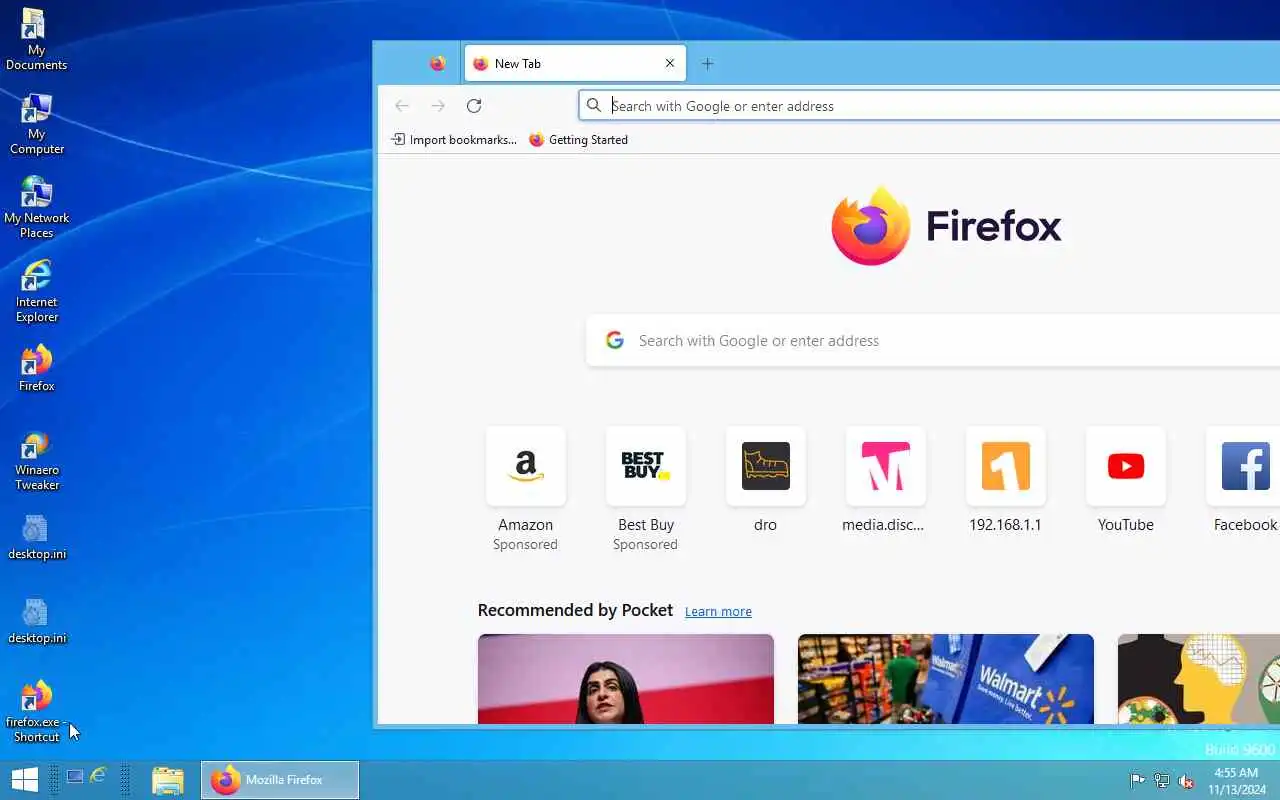Screen dimensions: 1280x800
Task: Open File Explorer from taskbar
Action: point(168,780)
